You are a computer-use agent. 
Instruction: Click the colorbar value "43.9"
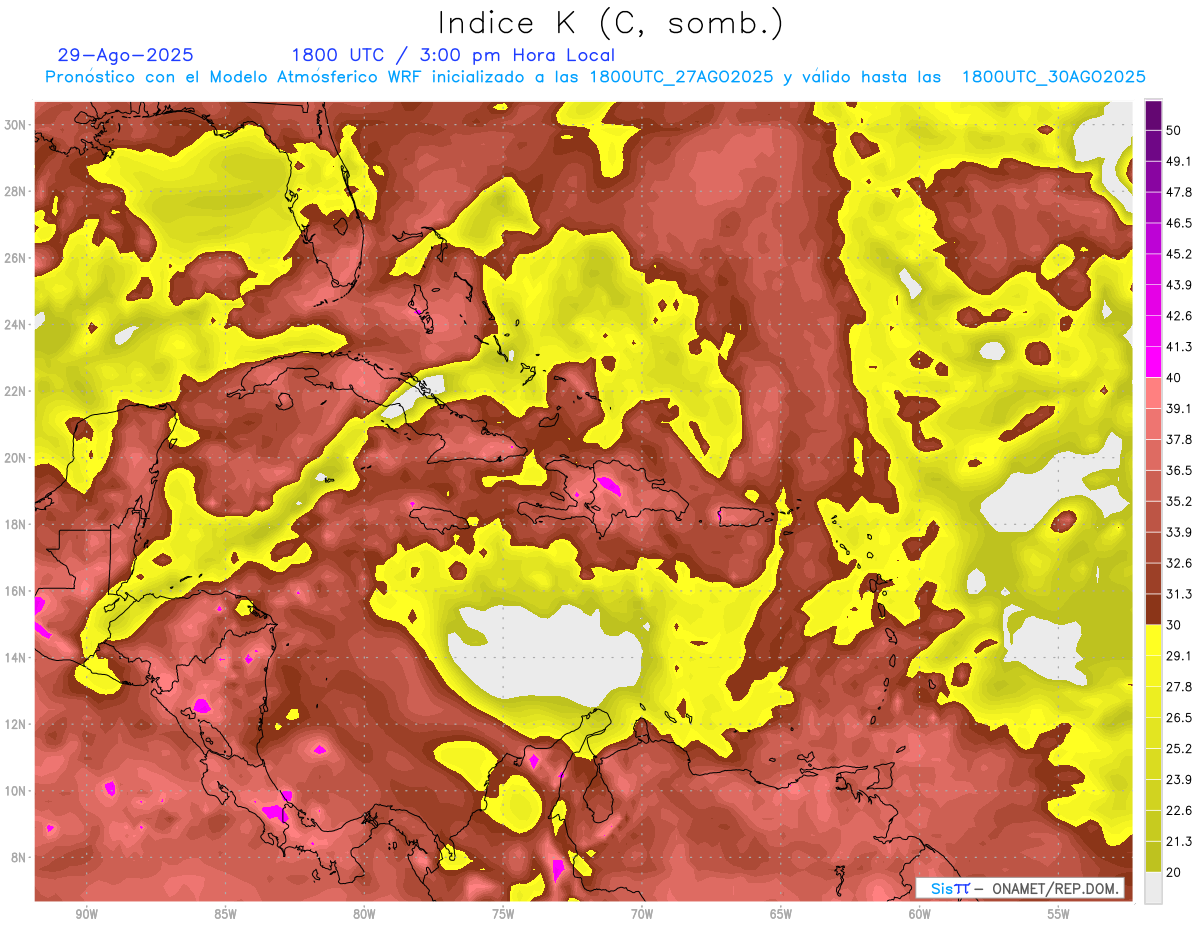pyautogui.click(x=1179, y=285)
